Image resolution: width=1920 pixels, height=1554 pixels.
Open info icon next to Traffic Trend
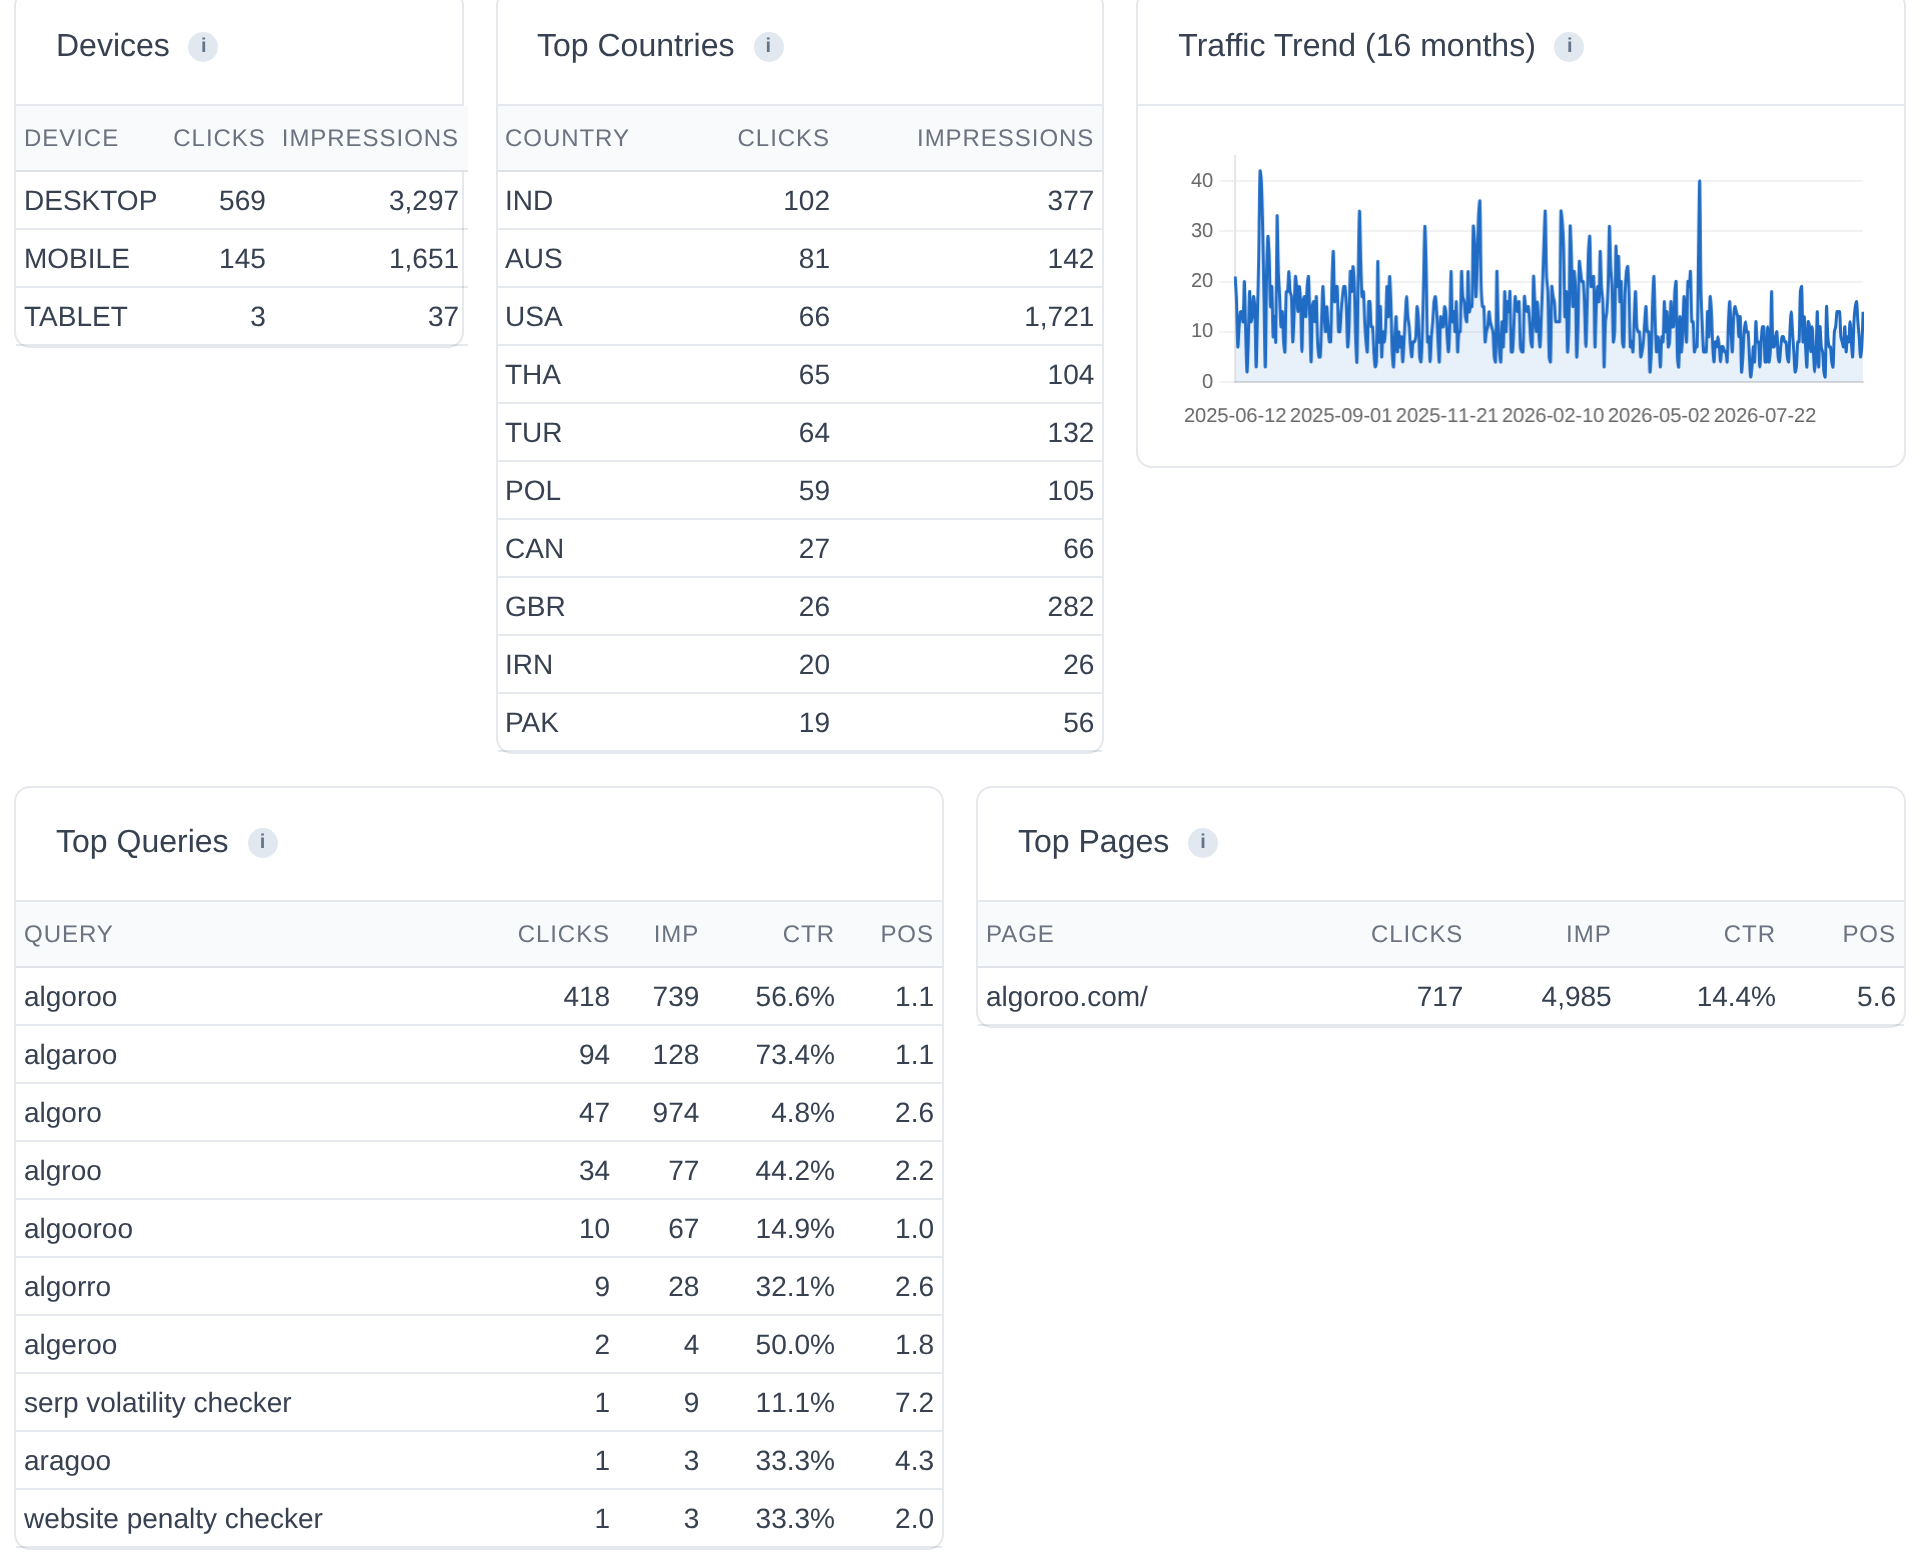1569,46
